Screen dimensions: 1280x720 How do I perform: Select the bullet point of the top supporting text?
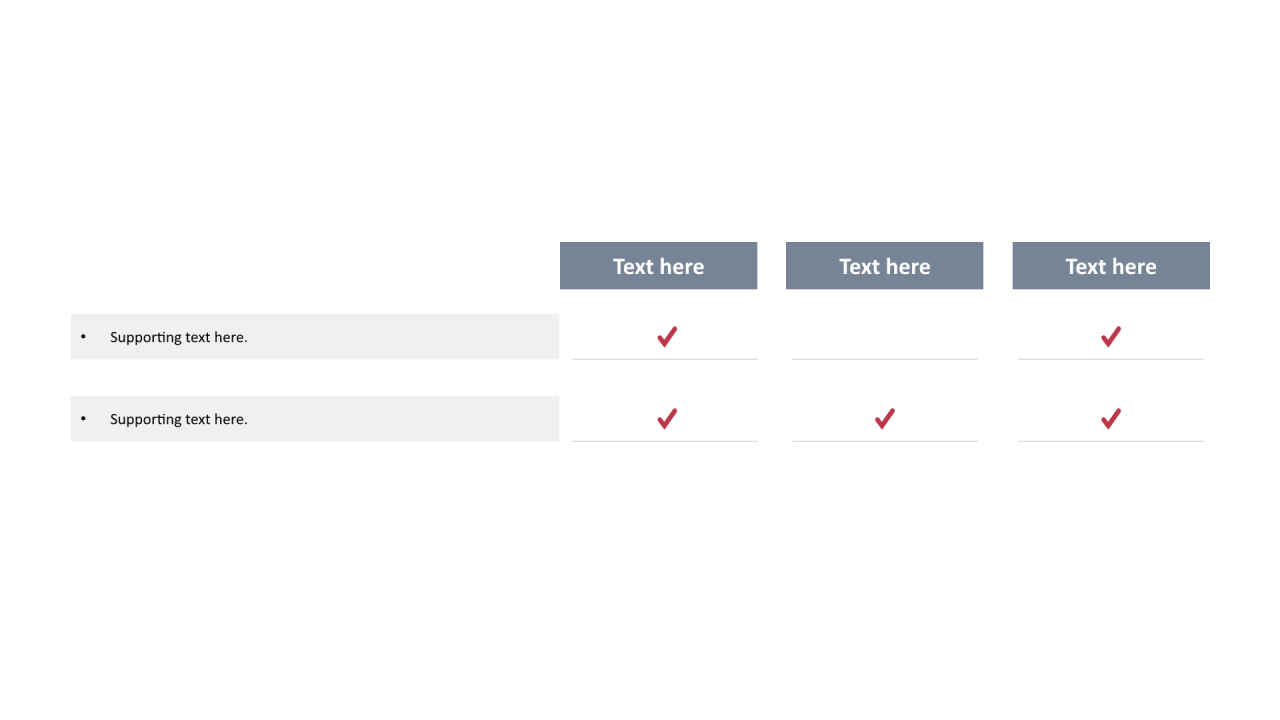(83, 337)
